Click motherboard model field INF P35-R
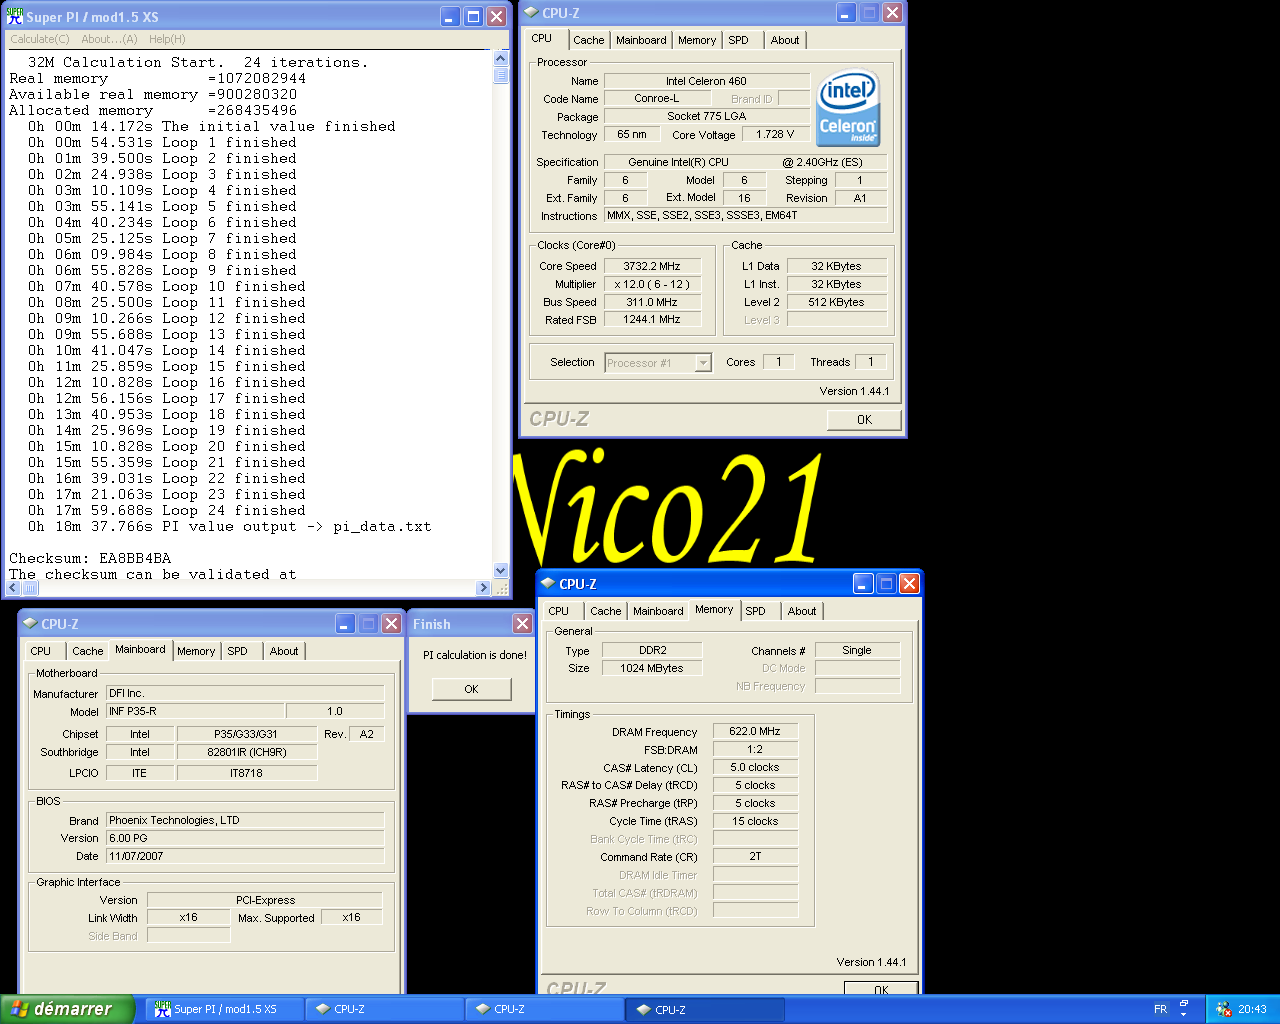Screen dimensions: 1280x1024 tap(195, 711)
